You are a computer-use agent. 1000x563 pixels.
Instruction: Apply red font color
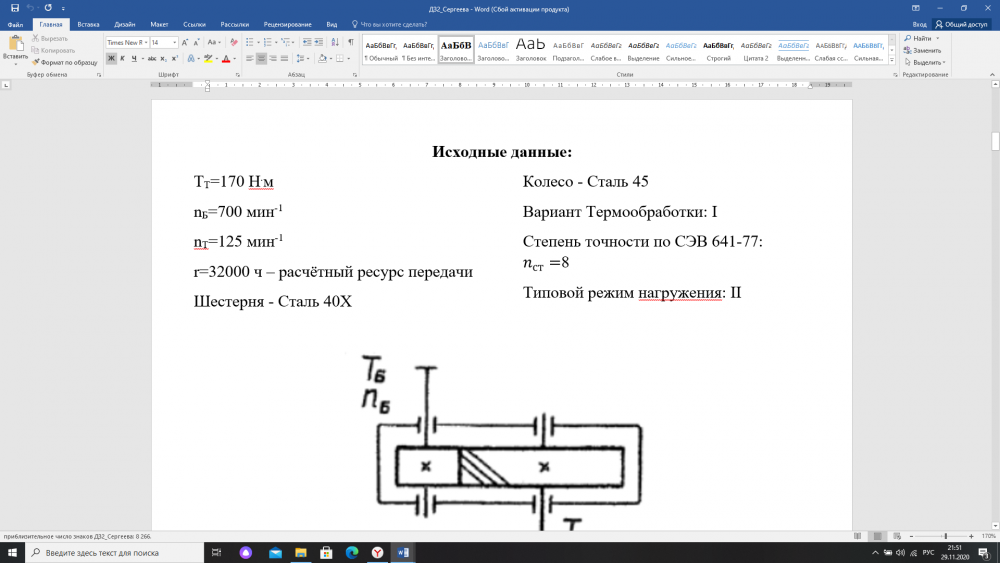tap(226, 59)
